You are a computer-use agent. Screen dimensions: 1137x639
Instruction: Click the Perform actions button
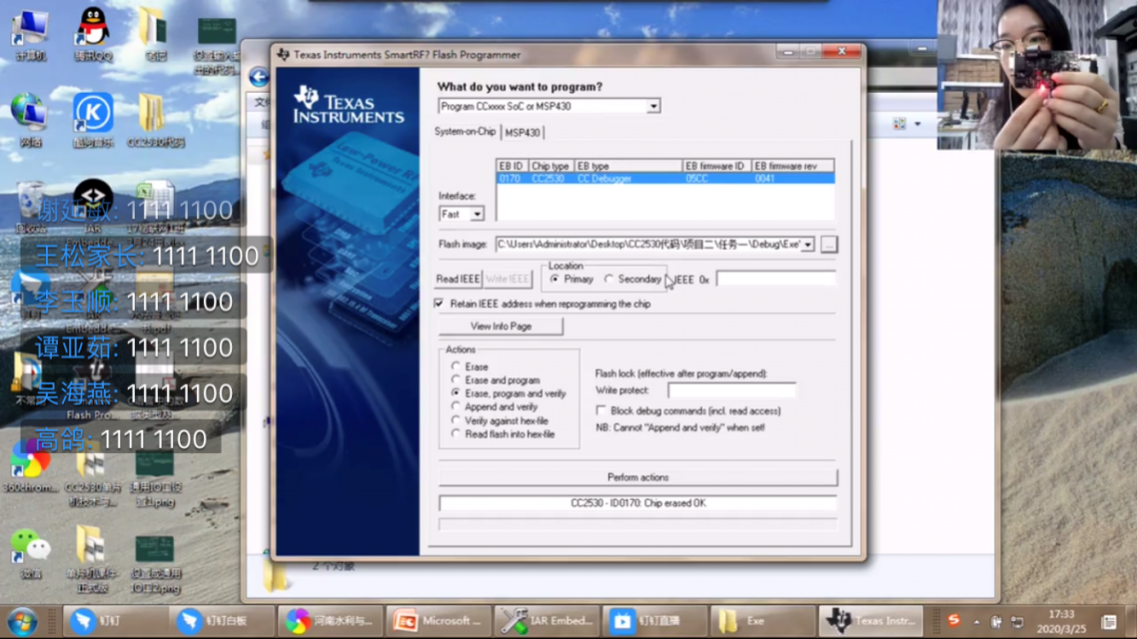(x=637, y=478)
